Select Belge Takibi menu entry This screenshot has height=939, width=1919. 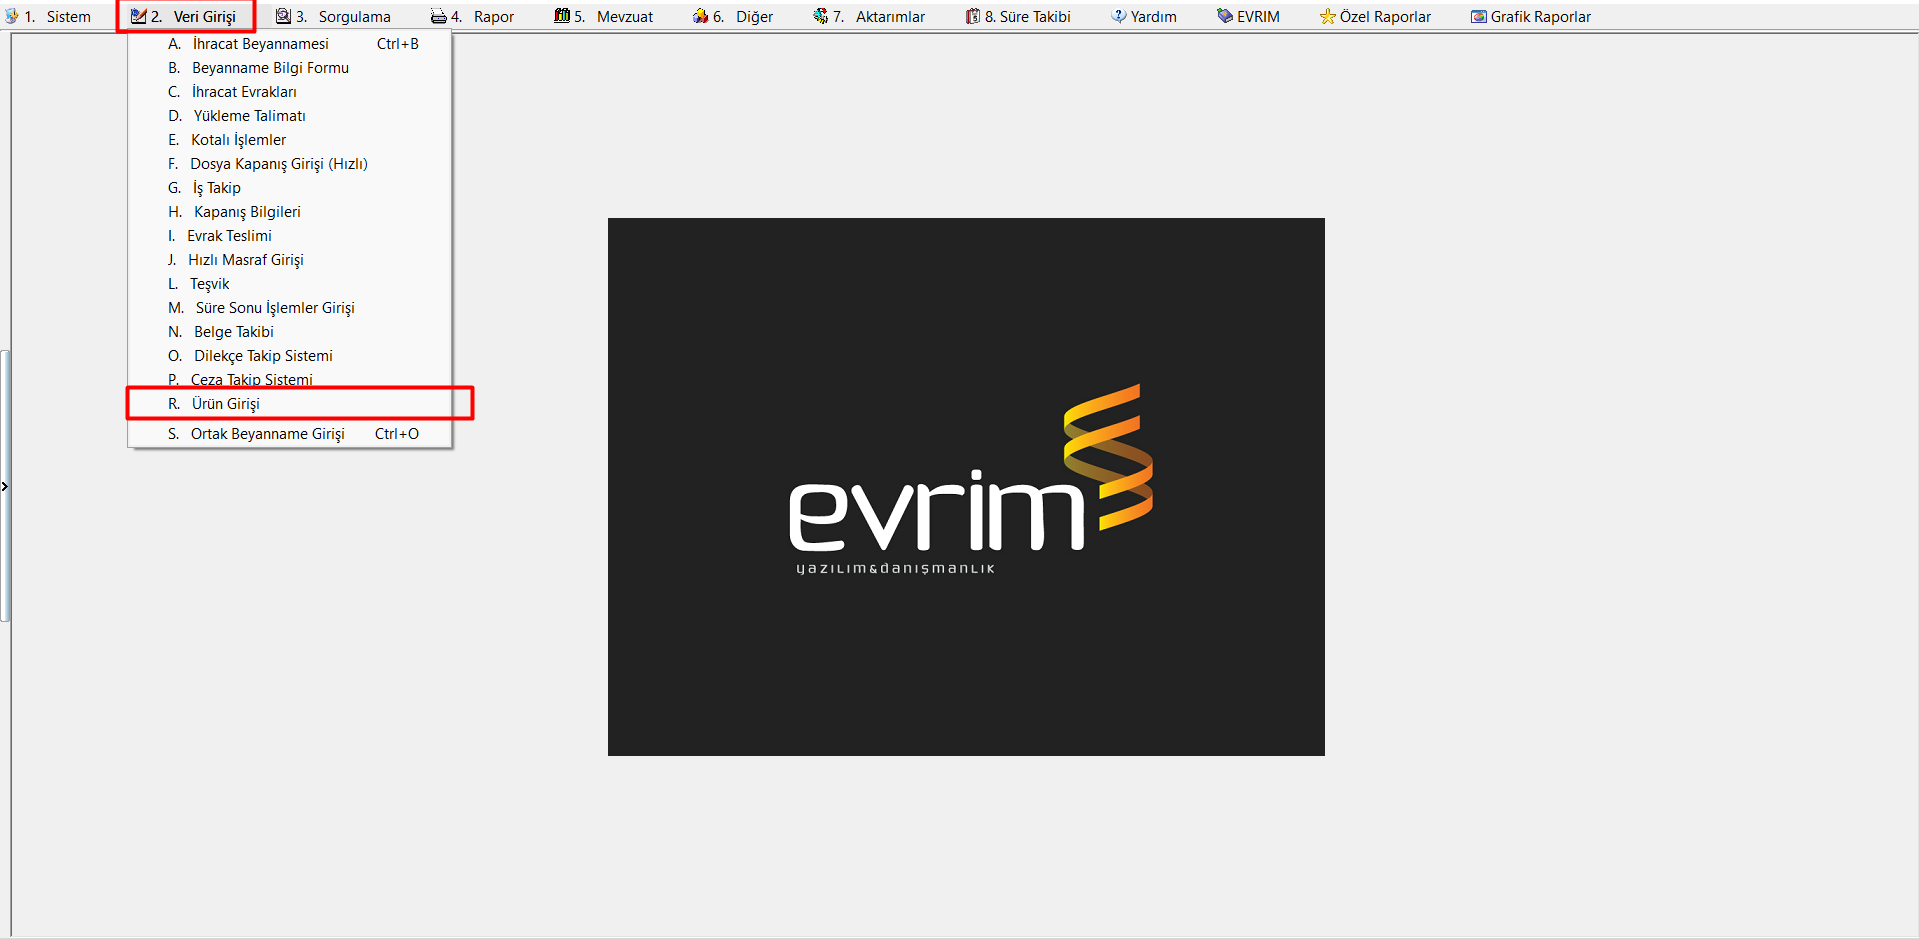coord(290,332)
